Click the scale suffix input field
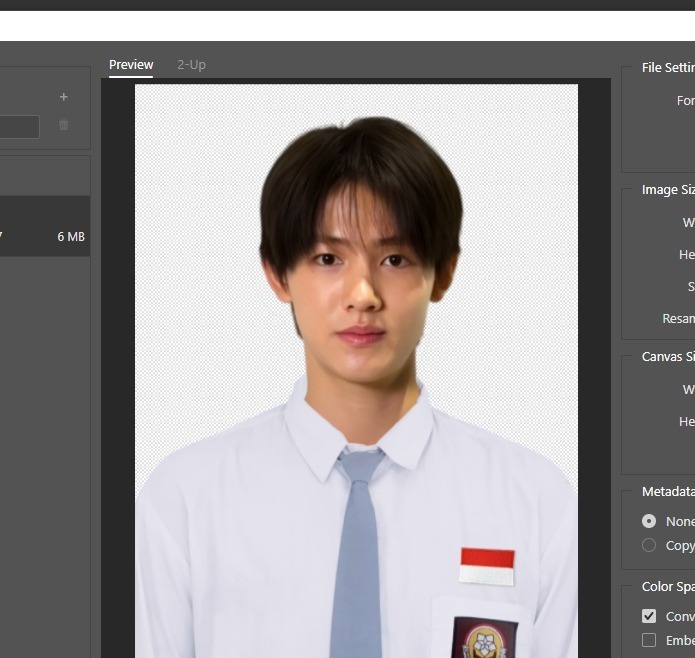Screen dimensions: 695x658 click(19, 127)
